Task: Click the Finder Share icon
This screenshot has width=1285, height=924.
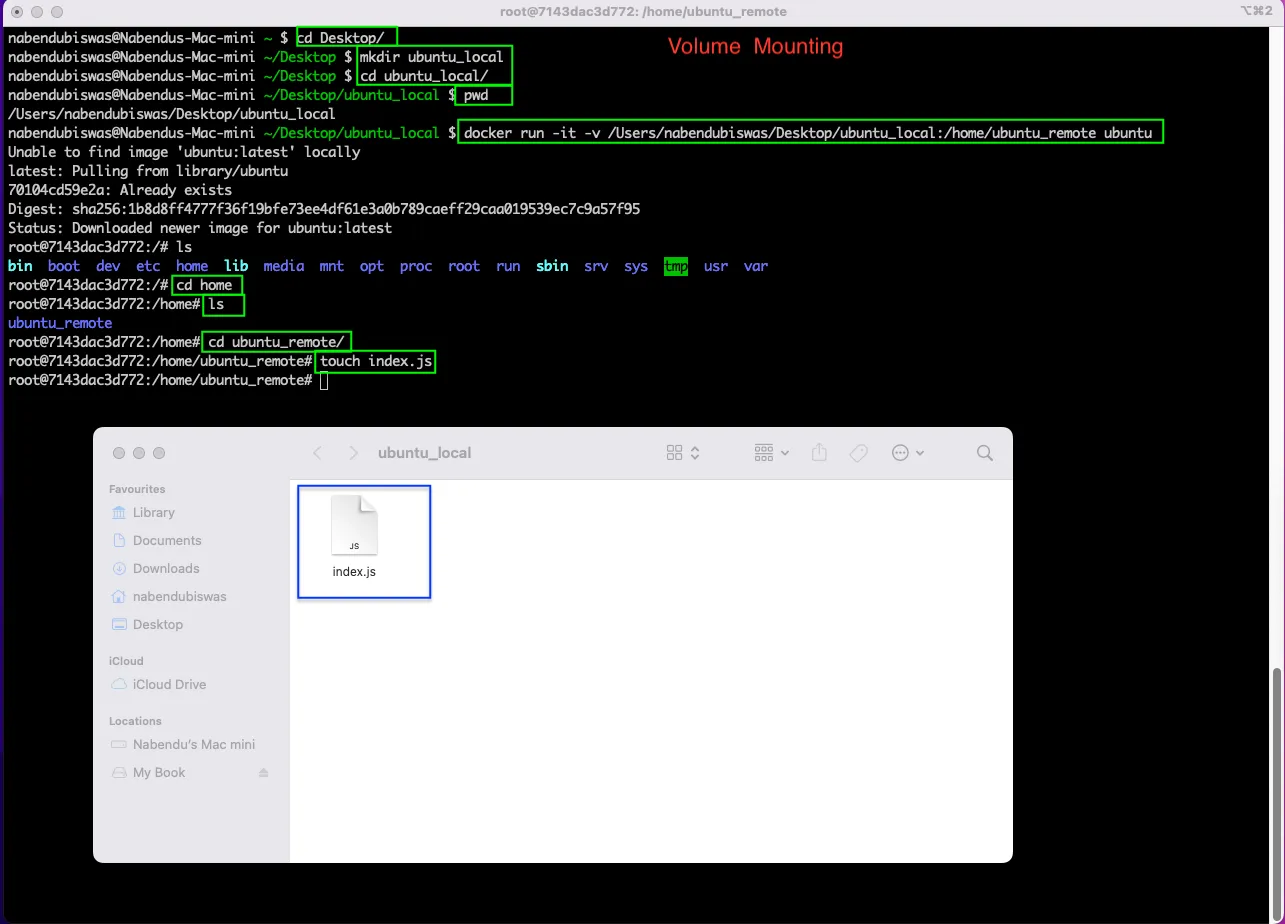Action: click(819, 453)
